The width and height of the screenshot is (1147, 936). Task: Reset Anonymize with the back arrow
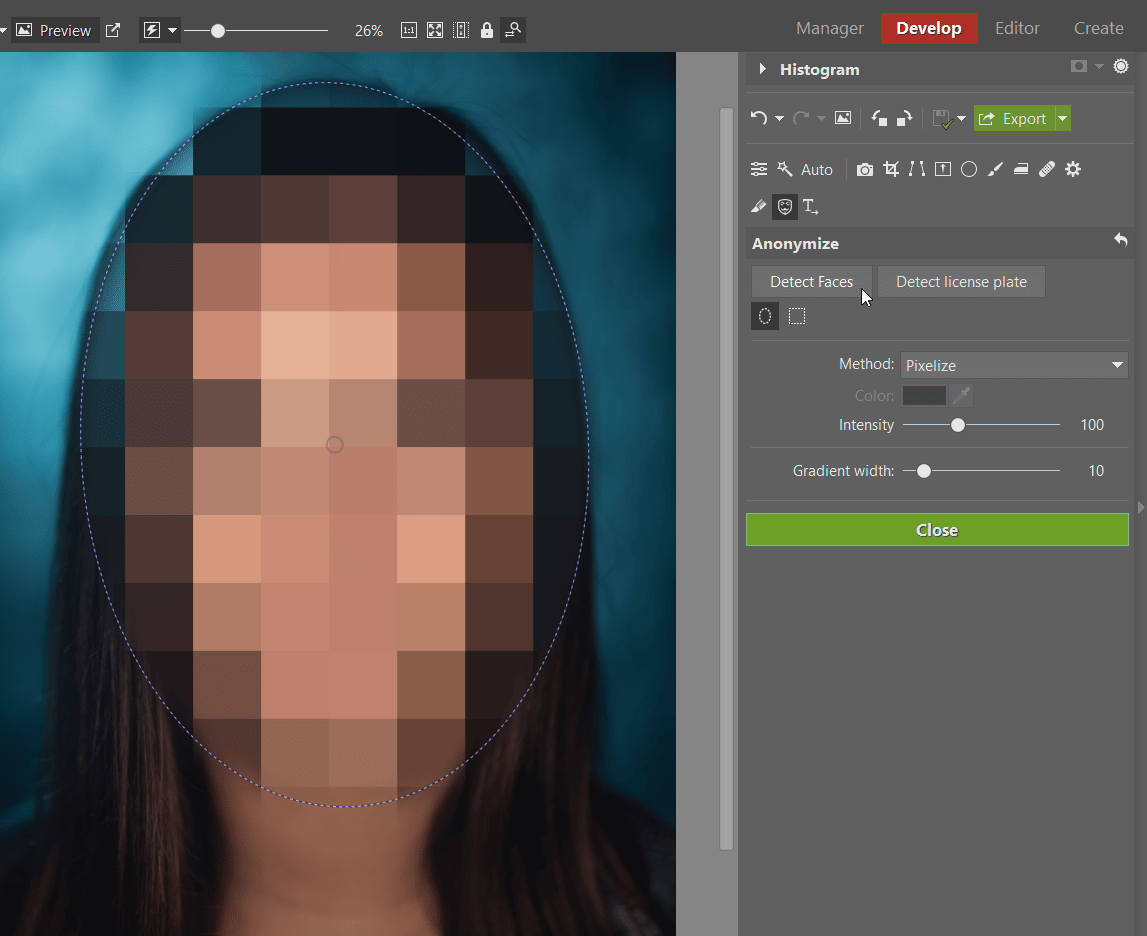pyautogui.click(x=1121, y=239)
